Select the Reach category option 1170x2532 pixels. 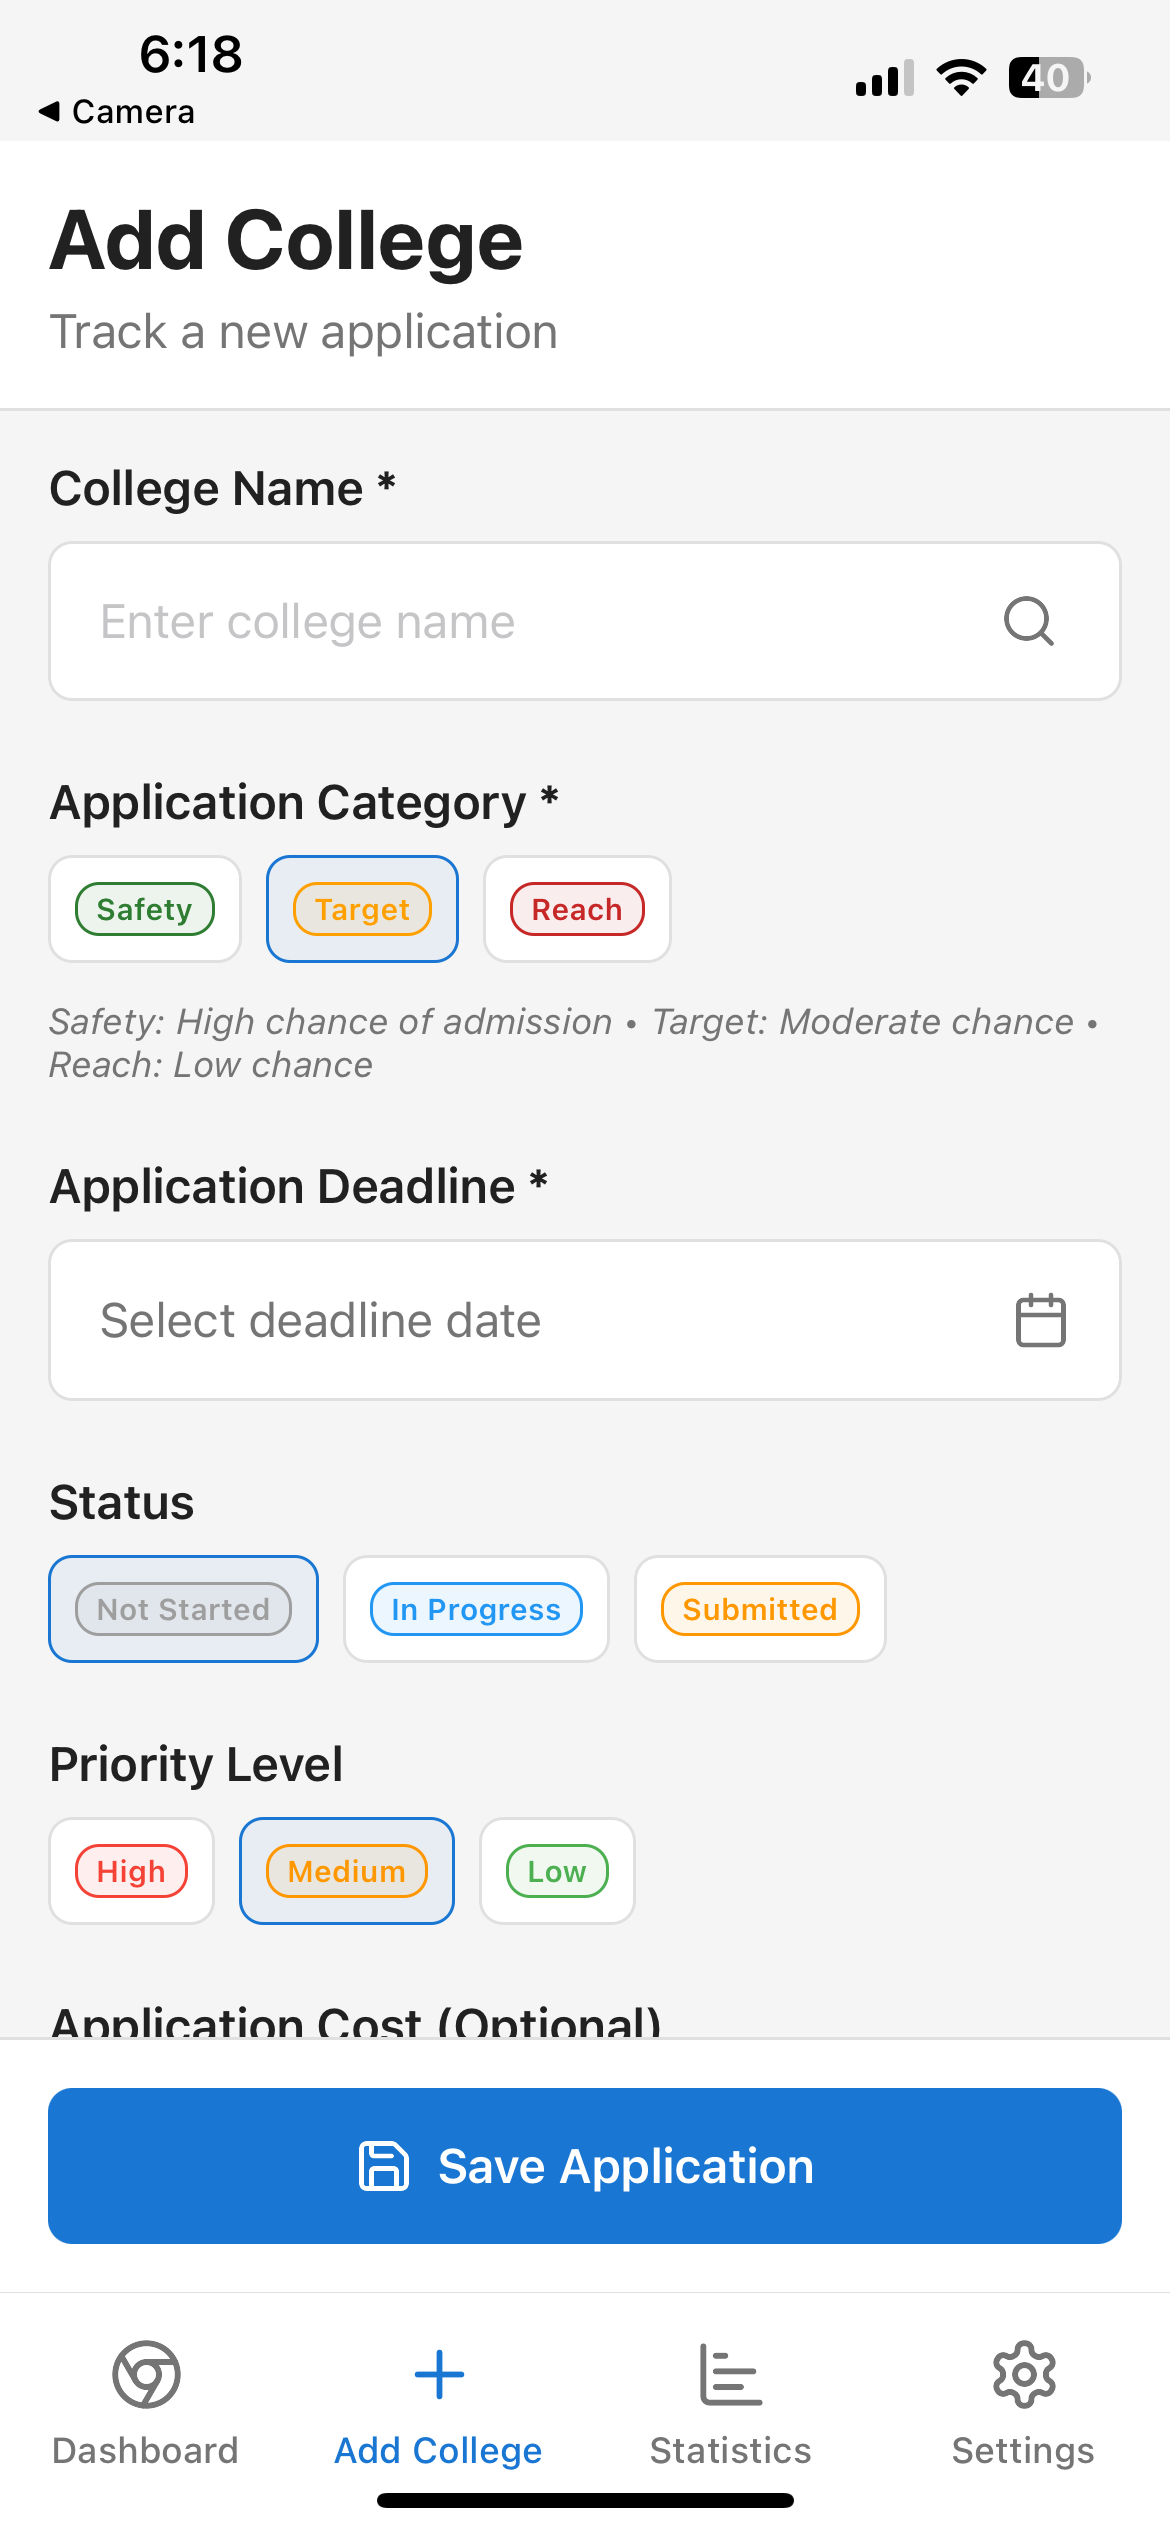[577, 909]
